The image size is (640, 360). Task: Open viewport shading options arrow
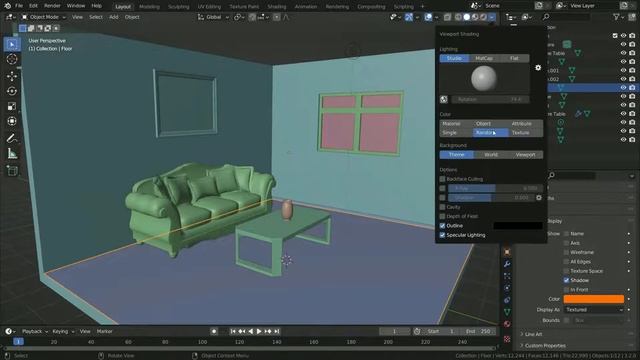pyautogui.click(x=492, y=17)
